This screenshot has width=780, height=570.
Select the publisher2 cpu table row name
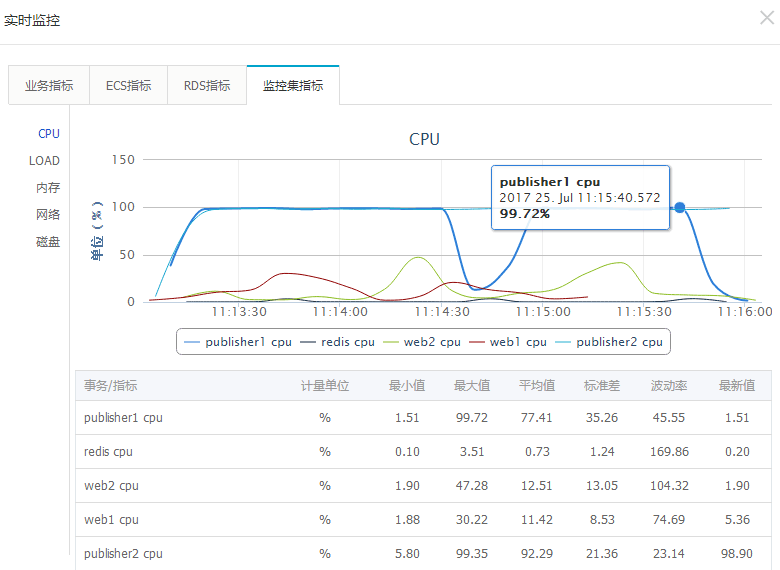[123, 554]
